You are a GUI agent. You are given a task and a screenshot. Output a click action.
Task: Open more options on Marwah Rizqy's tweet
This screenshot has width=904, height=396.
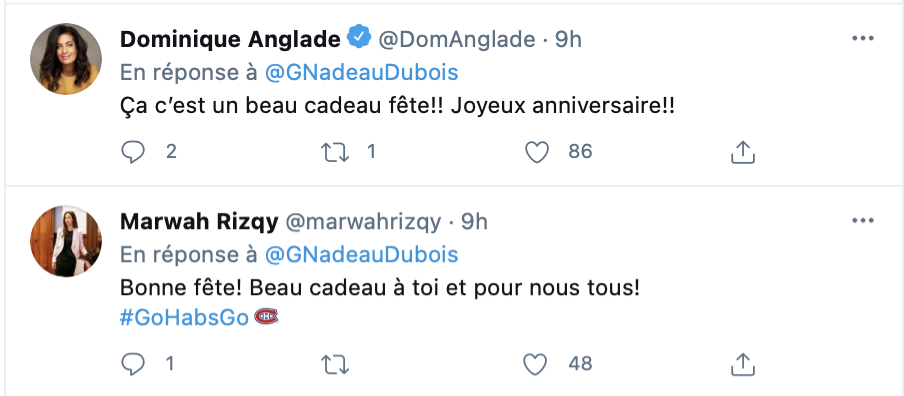pos(863,221)
